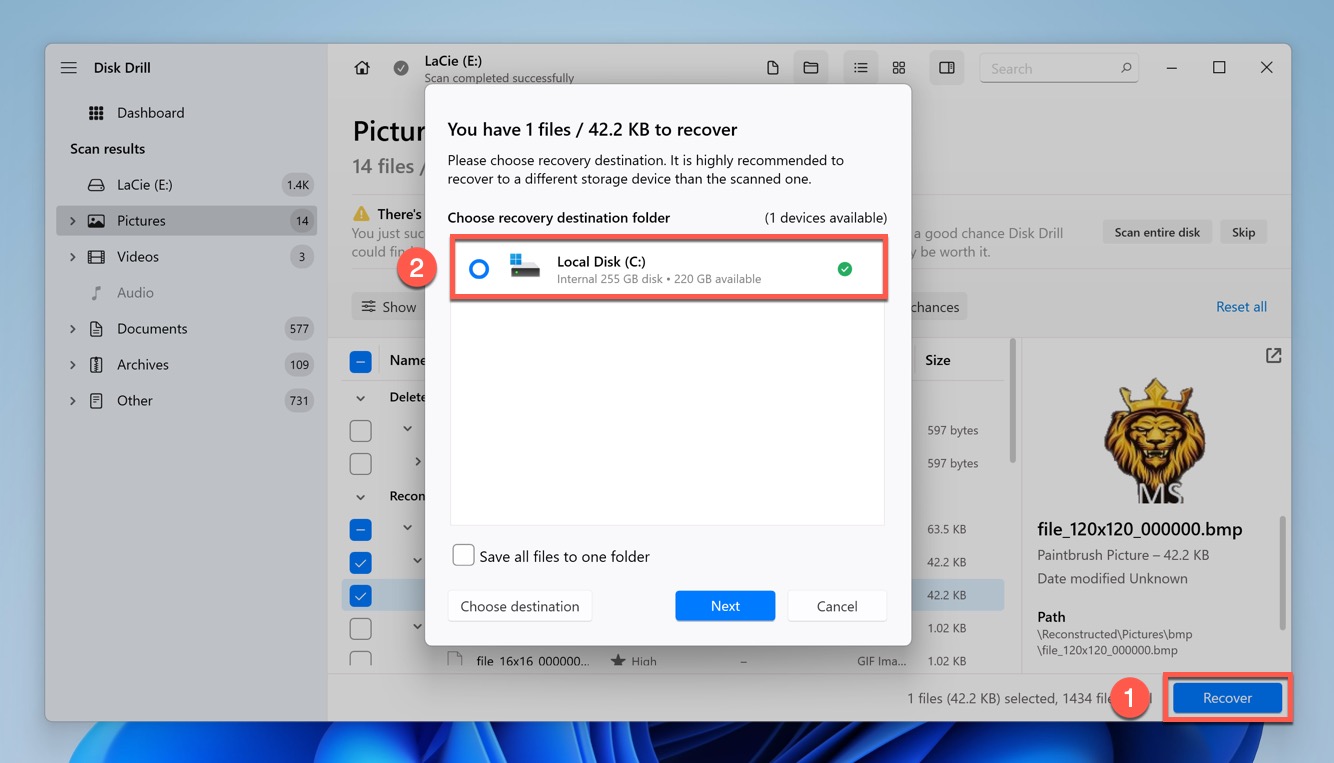1334x763 pixels.
Task: Toggle the select-all checkbox in header
Action: pyautogui.click(x=361, y=361)
